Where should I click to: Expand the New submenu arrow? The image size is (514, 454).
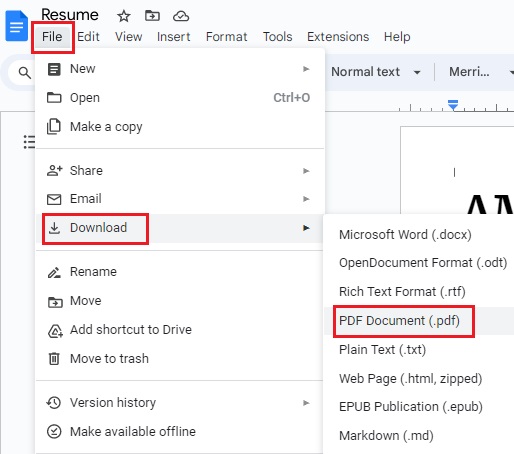point(306,69)
